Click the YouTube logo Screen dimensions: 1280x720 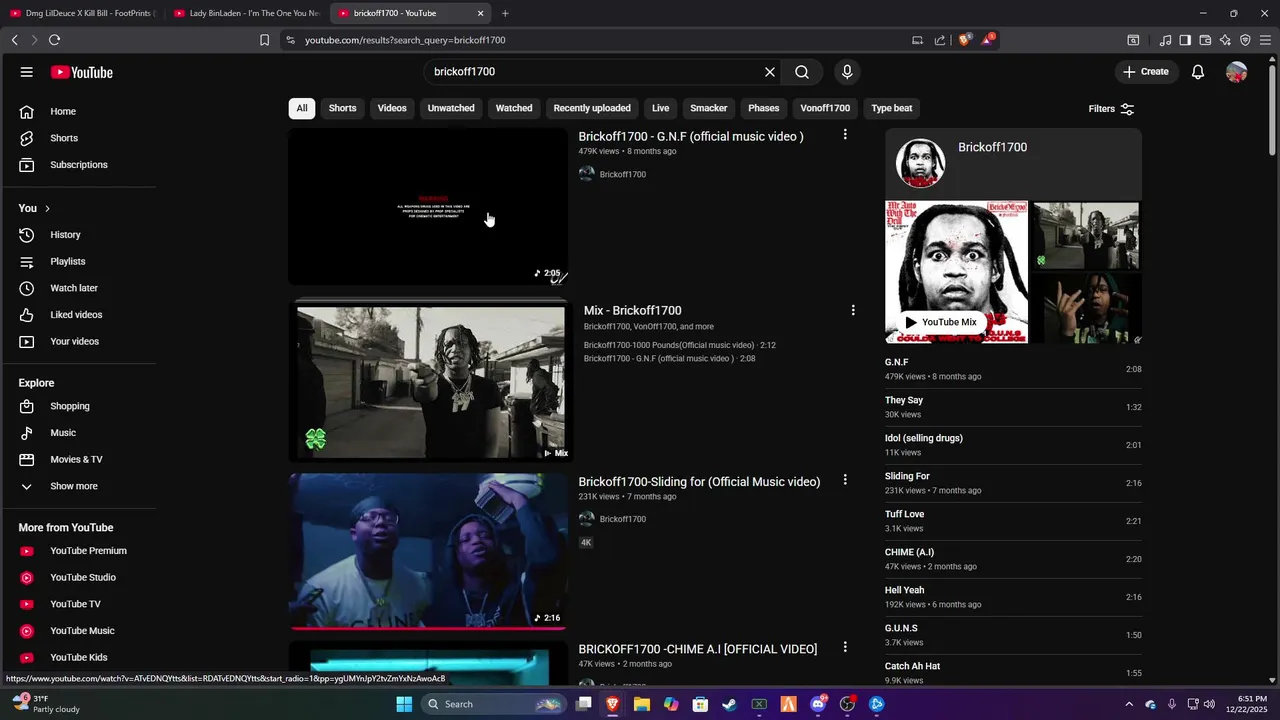click(82, 72)
